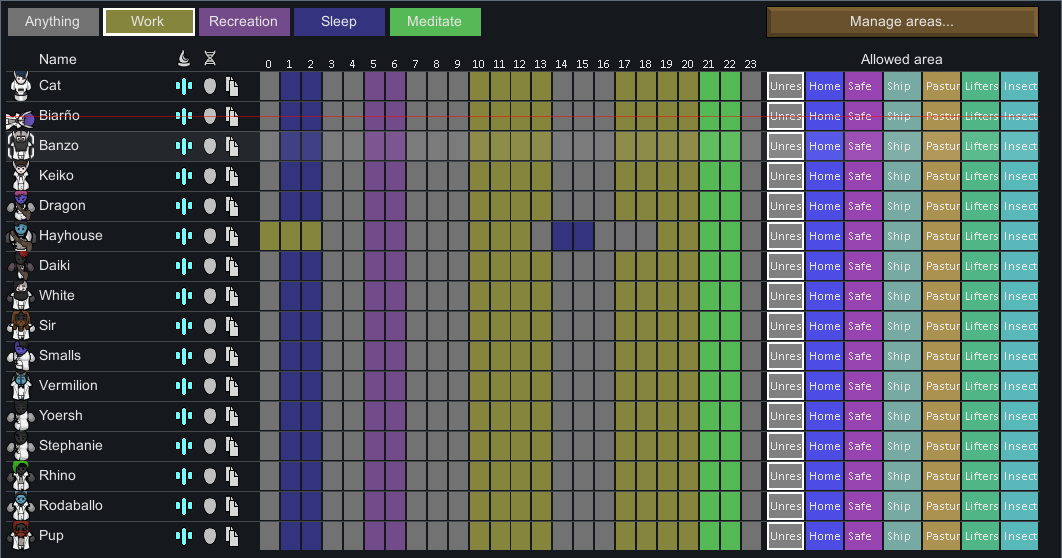Click the gray oval icon in Dragon's row
This screenshot has height=558, width=1062.
pos(209,206)
